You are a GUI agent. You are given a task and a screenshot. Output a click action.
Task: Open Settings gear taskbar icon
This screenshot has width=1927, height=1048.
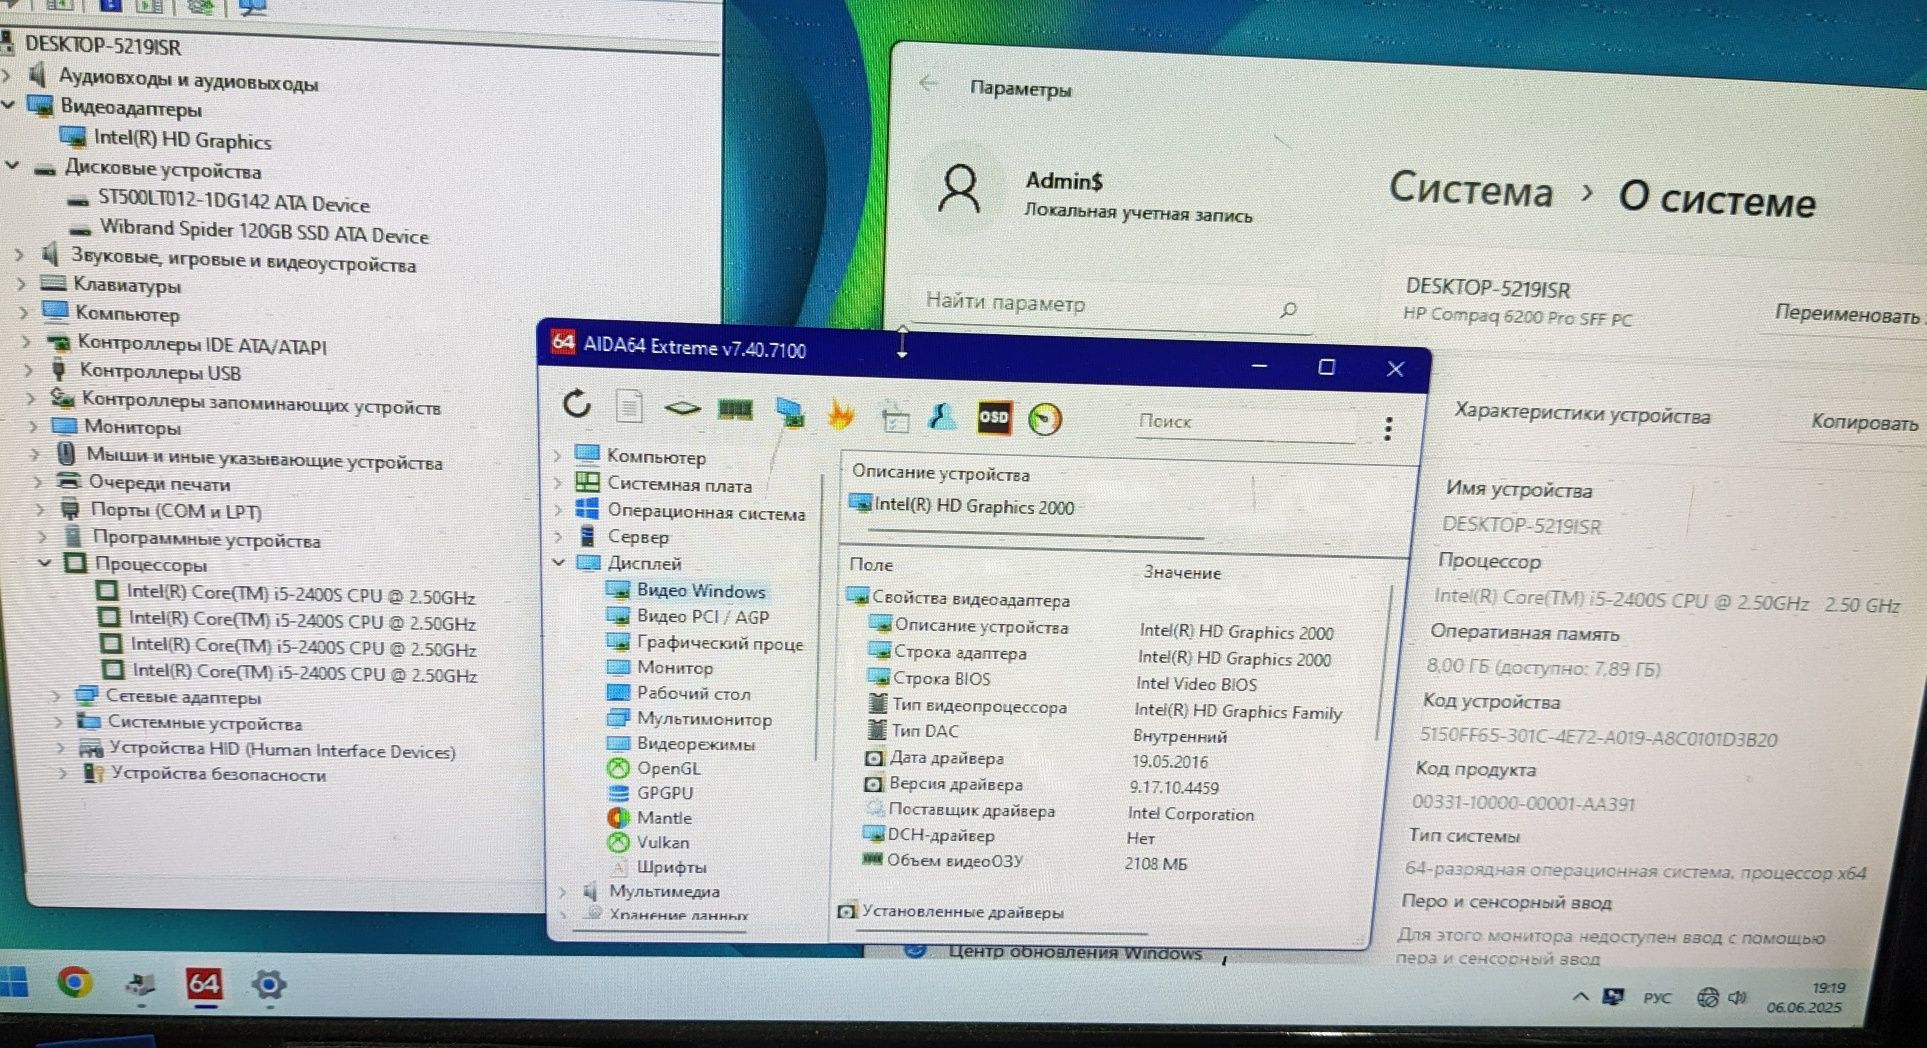268,985
